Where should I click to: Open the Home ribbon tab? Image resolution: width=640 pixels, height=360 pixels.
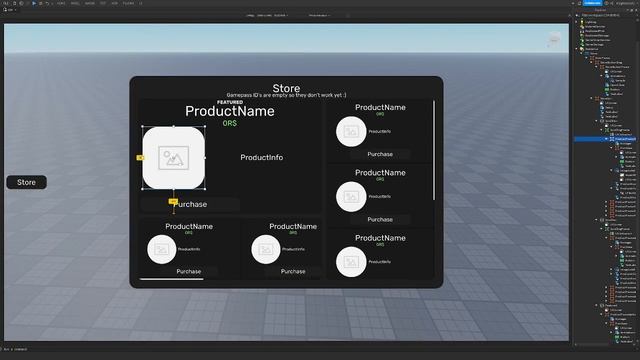point(61,3)
